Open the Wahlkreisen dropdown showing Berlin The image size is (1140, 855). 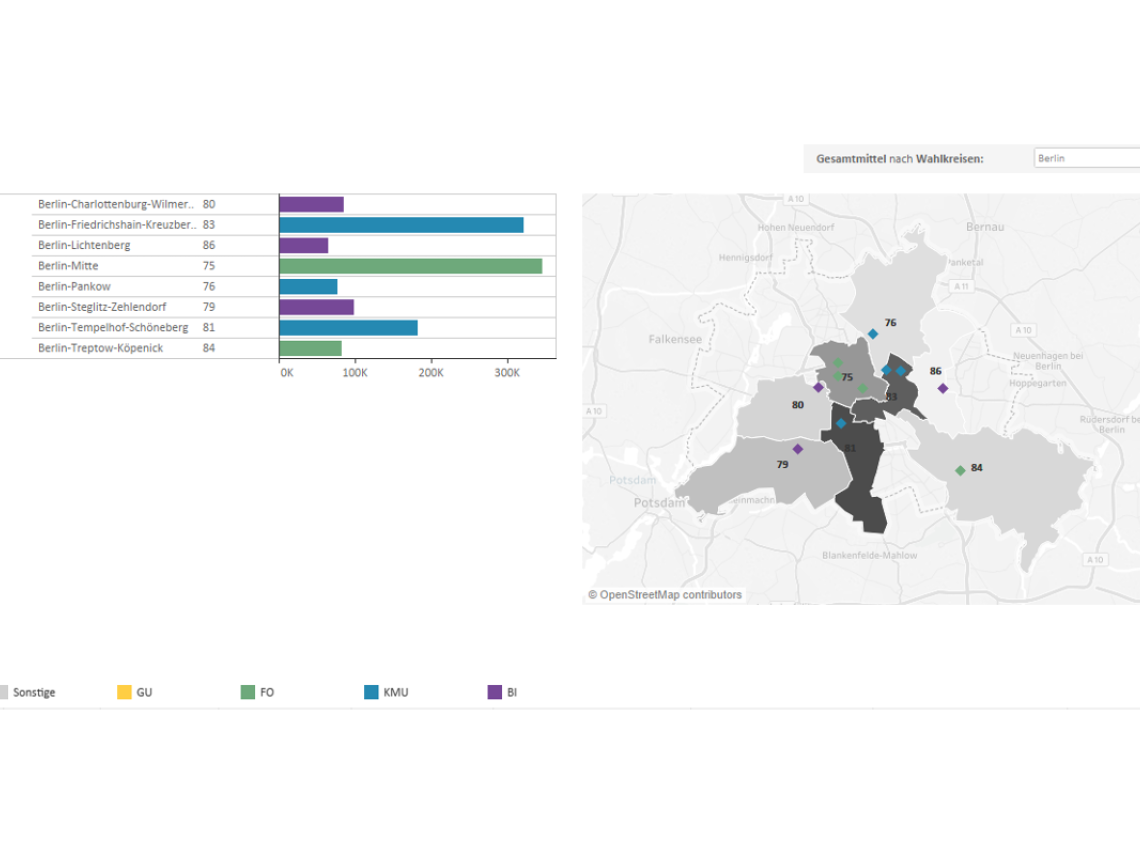[x=1086, y=158]
